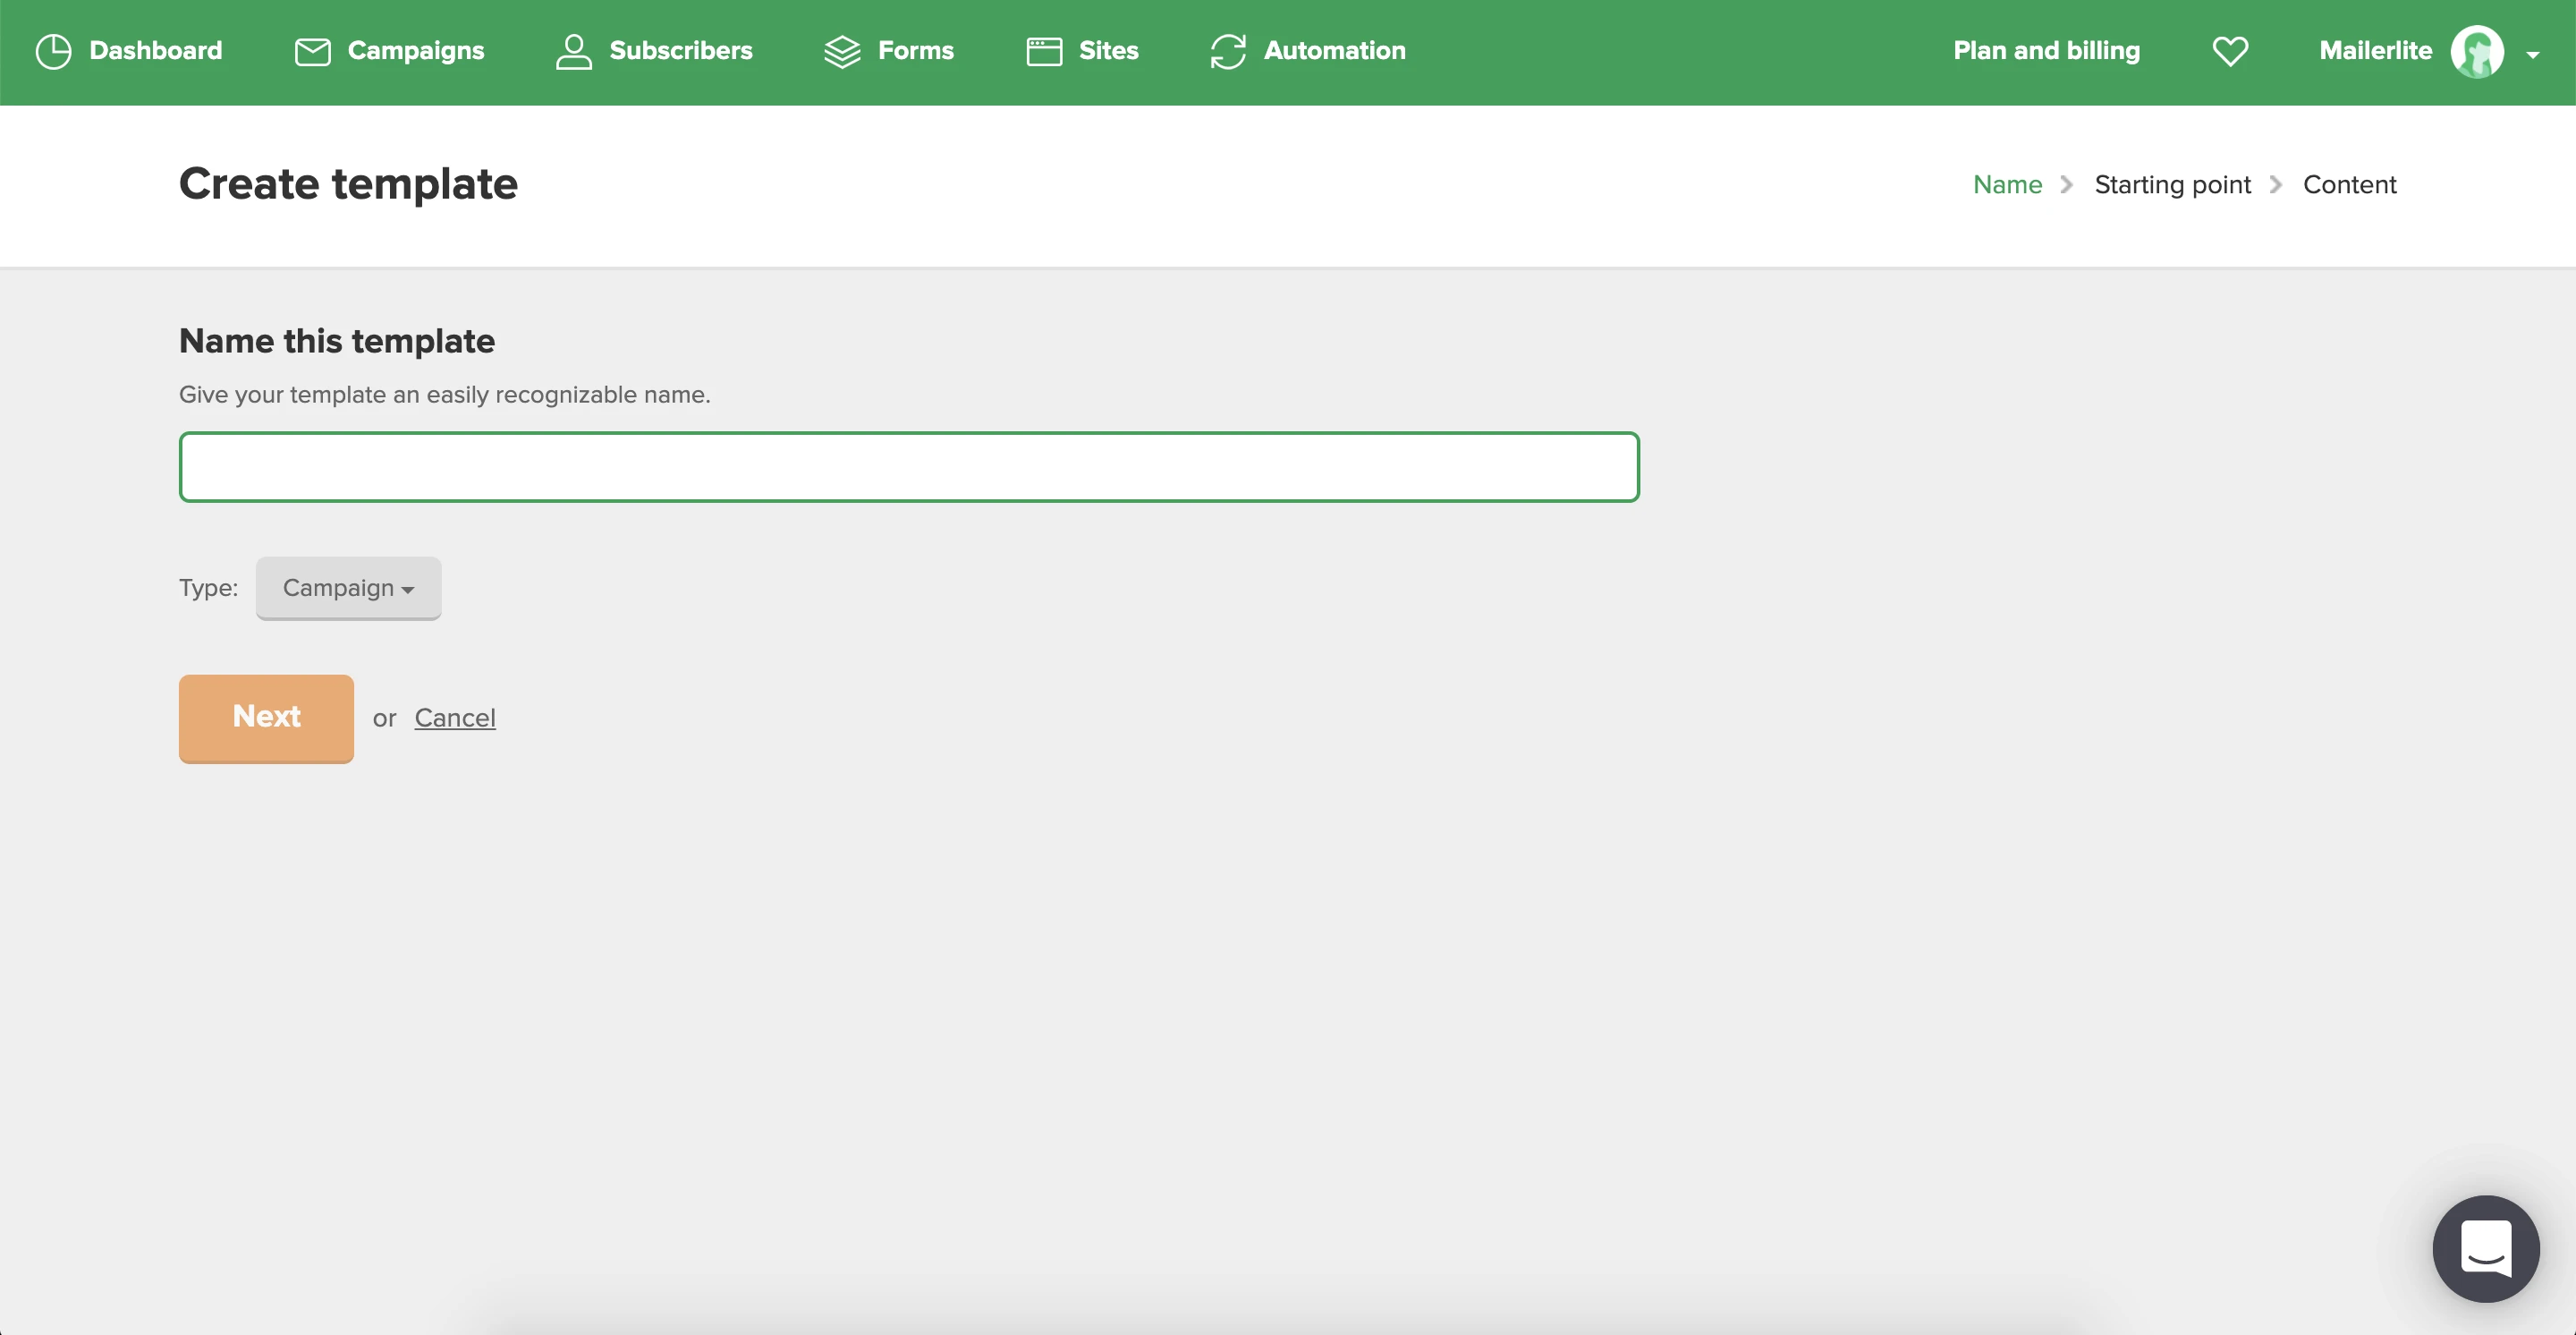Screen dimensions: 2576x1335
Task: Go to Campaigns menu item
Action: coord(415,51)
